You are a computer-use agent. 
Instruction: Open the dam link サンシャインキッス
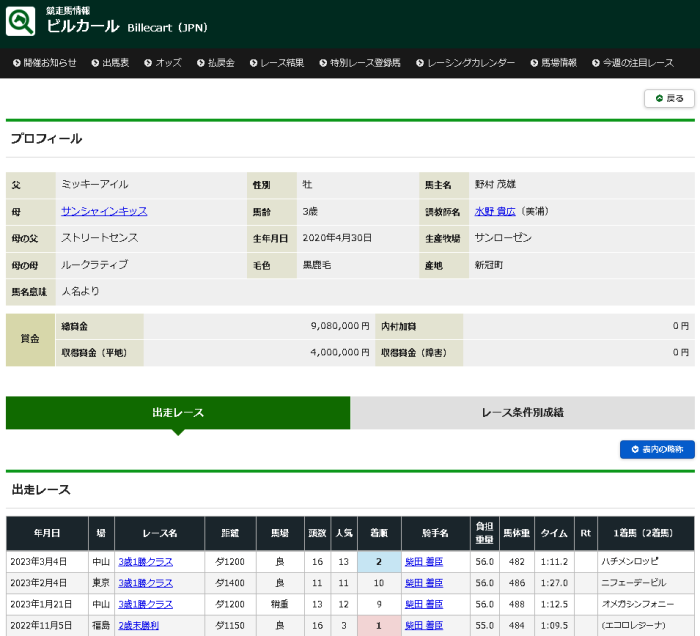pyautogui.click(x=104, y=211)
